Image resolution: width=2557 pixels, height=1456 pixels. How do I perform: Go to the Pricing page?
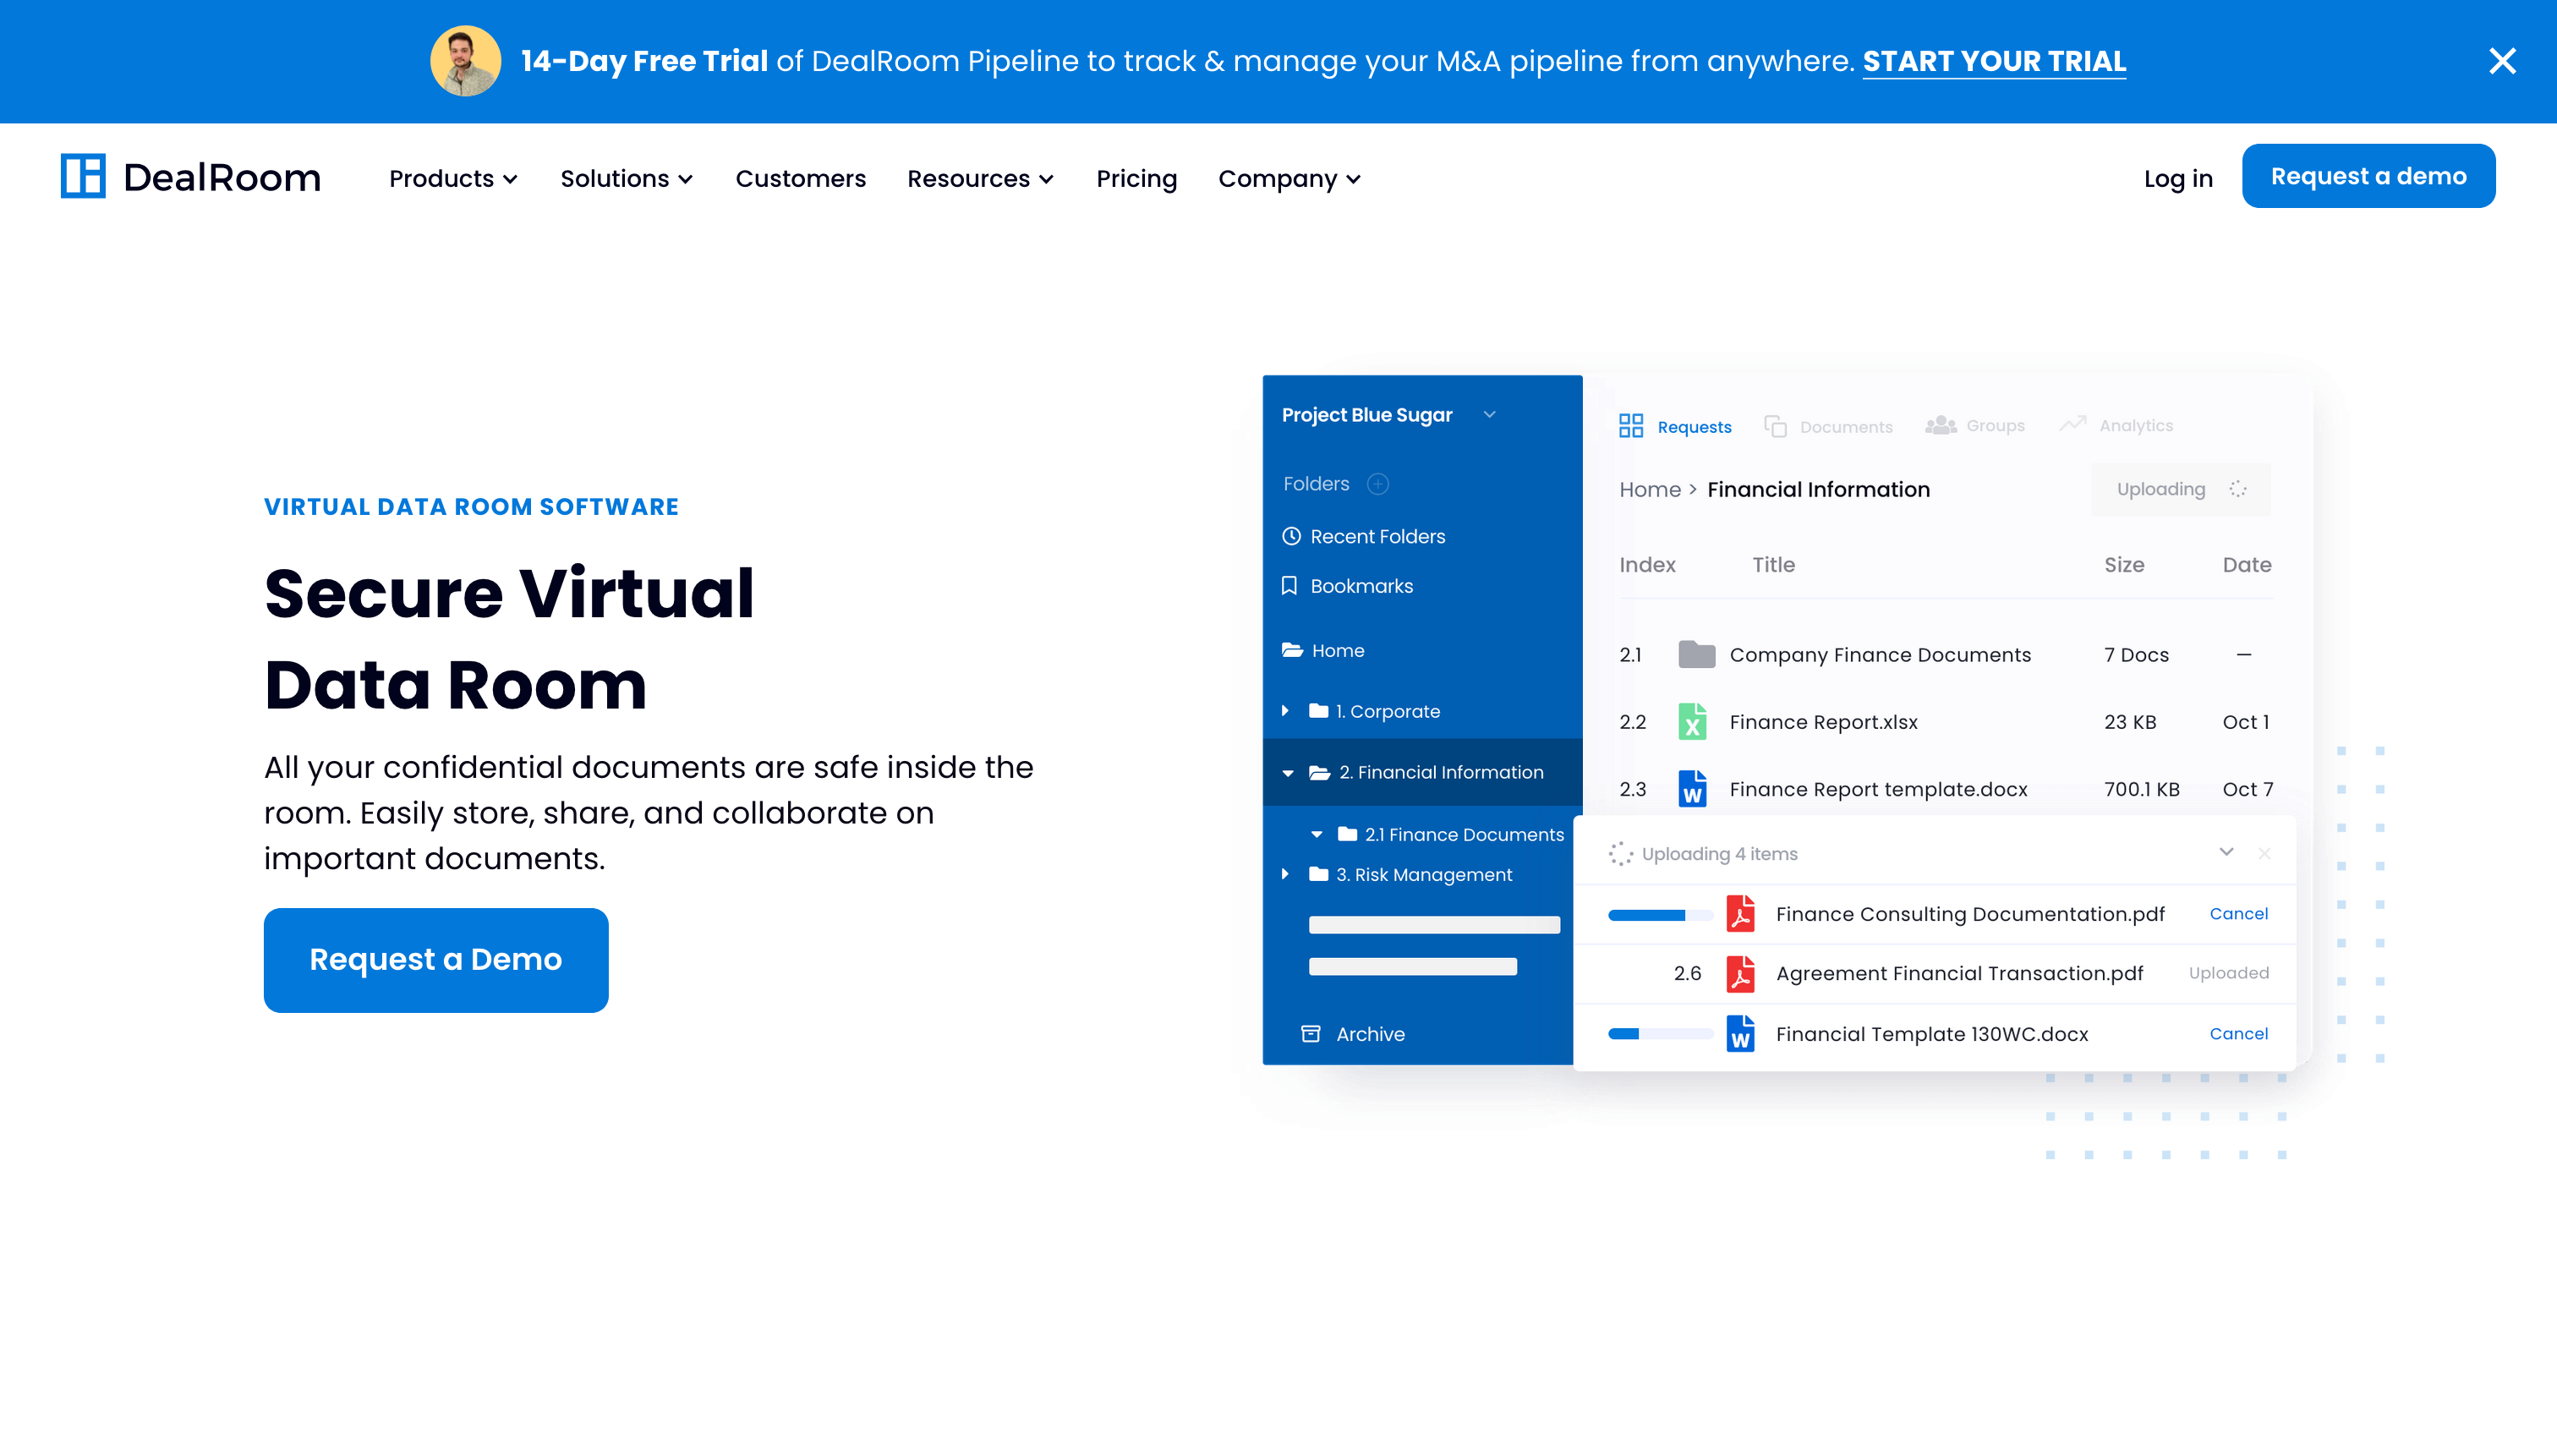point(1136,178)
